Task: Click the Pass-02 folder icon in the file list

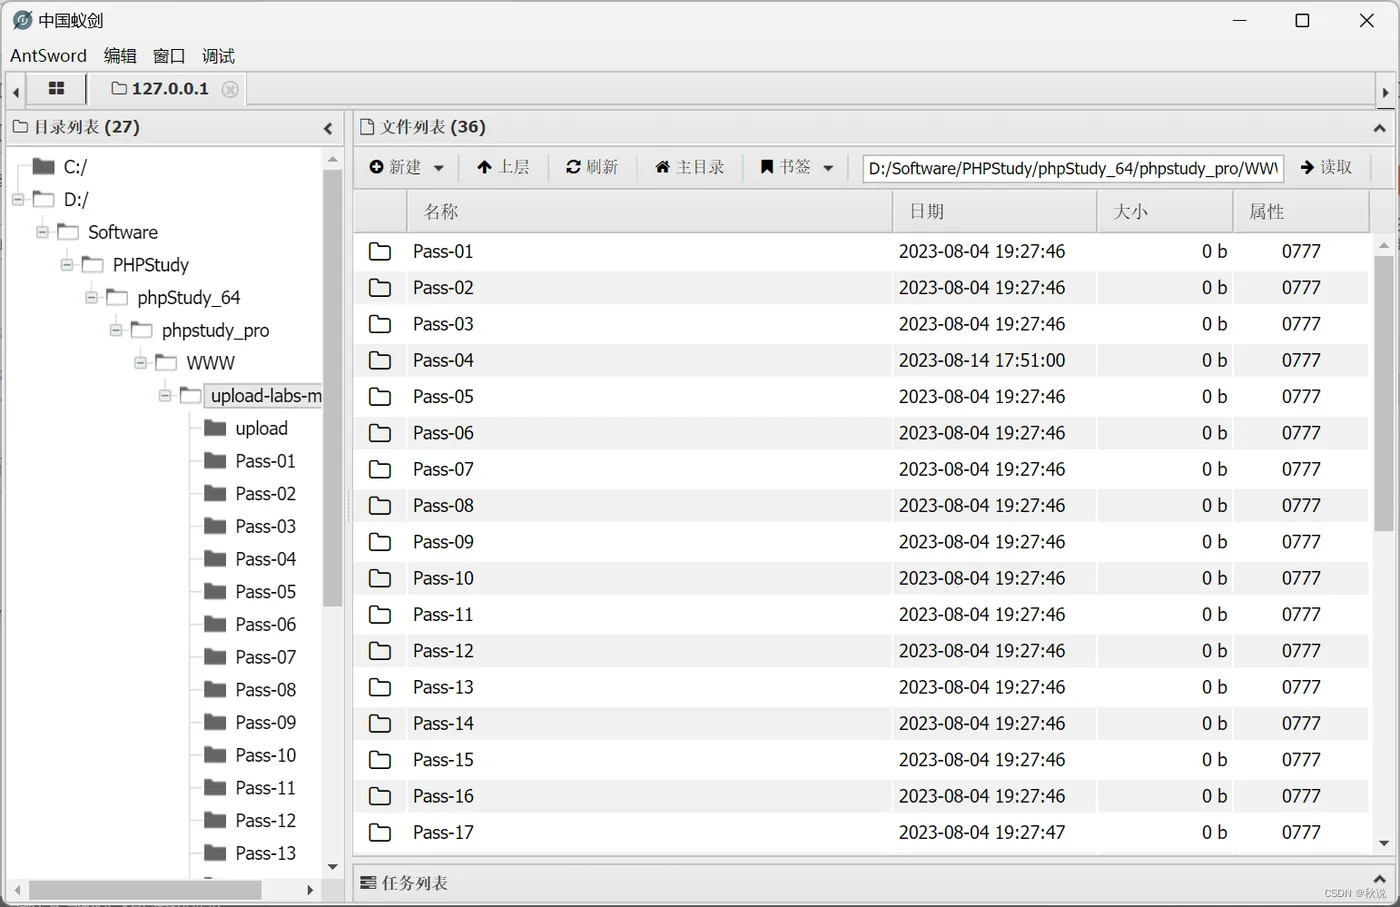Action: 380,288
